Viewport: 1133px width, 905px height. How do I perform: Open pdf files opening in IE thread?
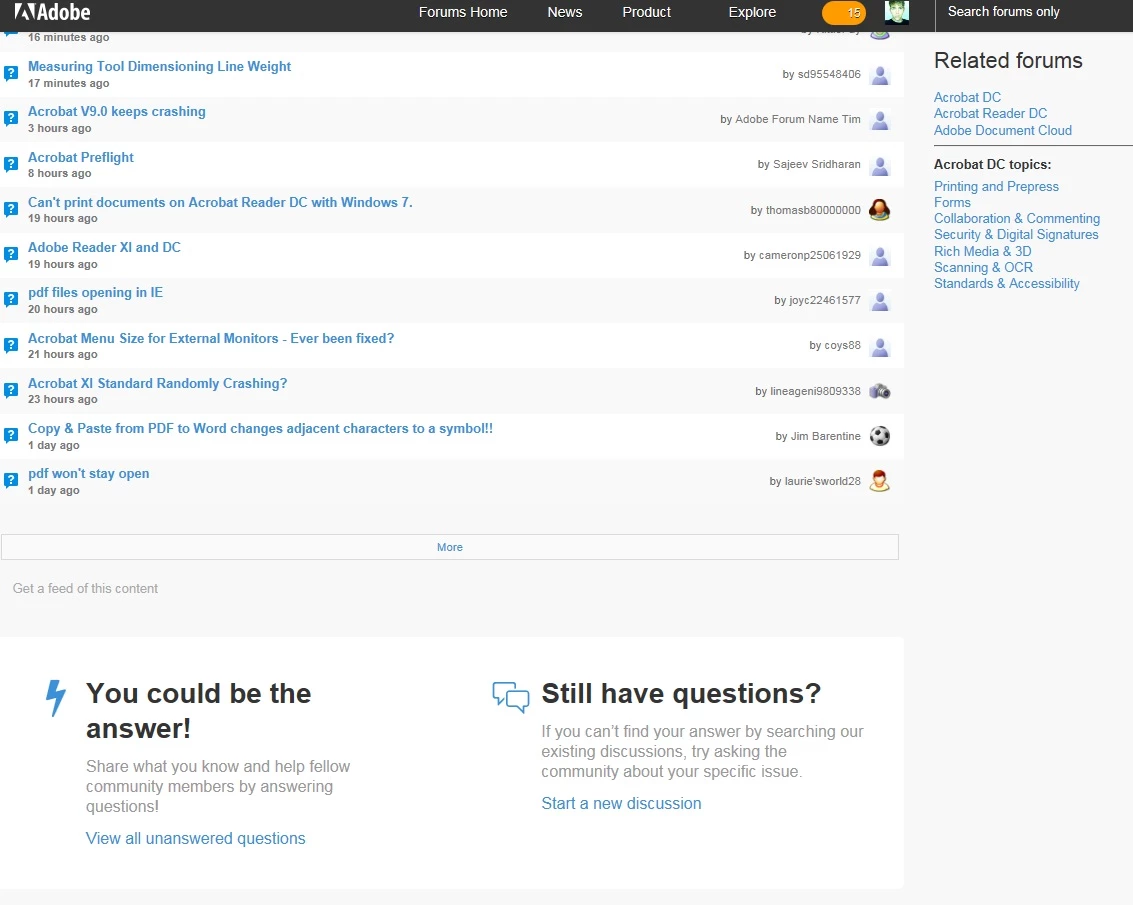[x=95, y=293]
